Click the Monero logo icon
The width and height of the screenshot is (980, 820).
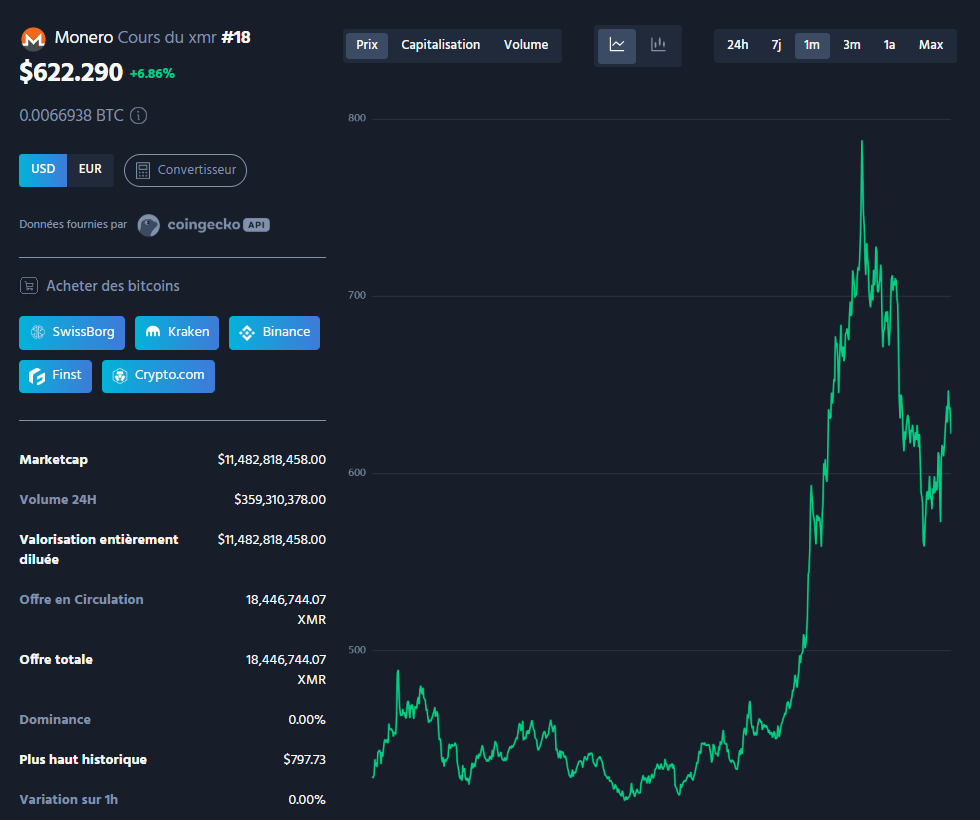[x=33, y=37]
